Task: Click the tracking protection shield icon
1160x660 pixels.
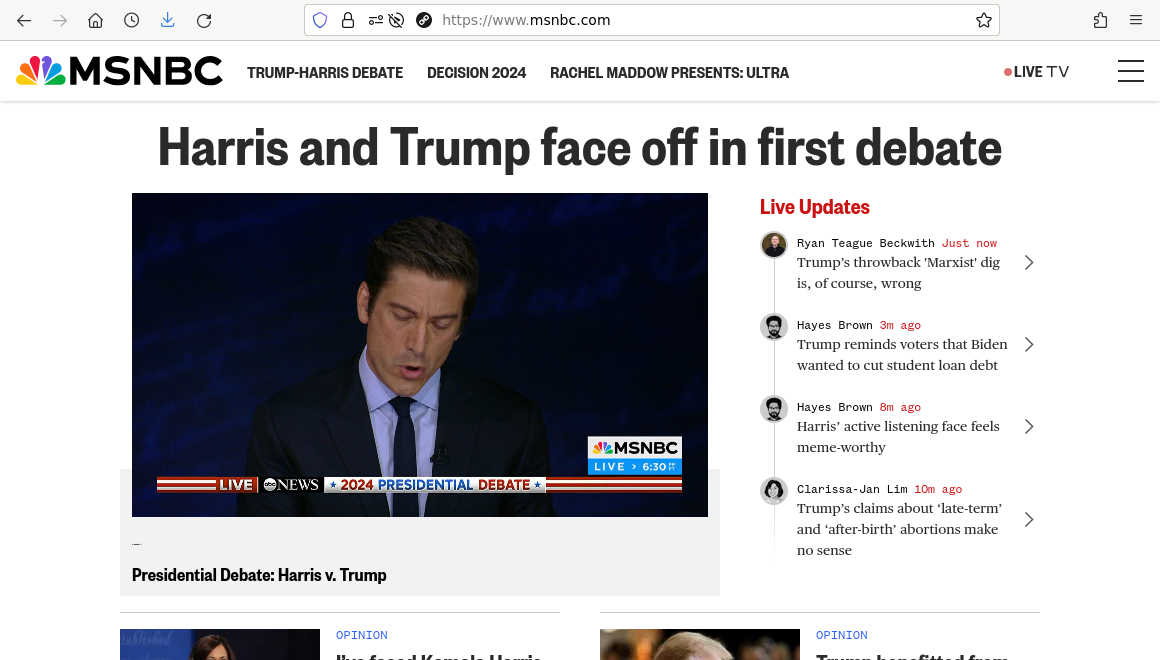Action: tap(320, 20)
